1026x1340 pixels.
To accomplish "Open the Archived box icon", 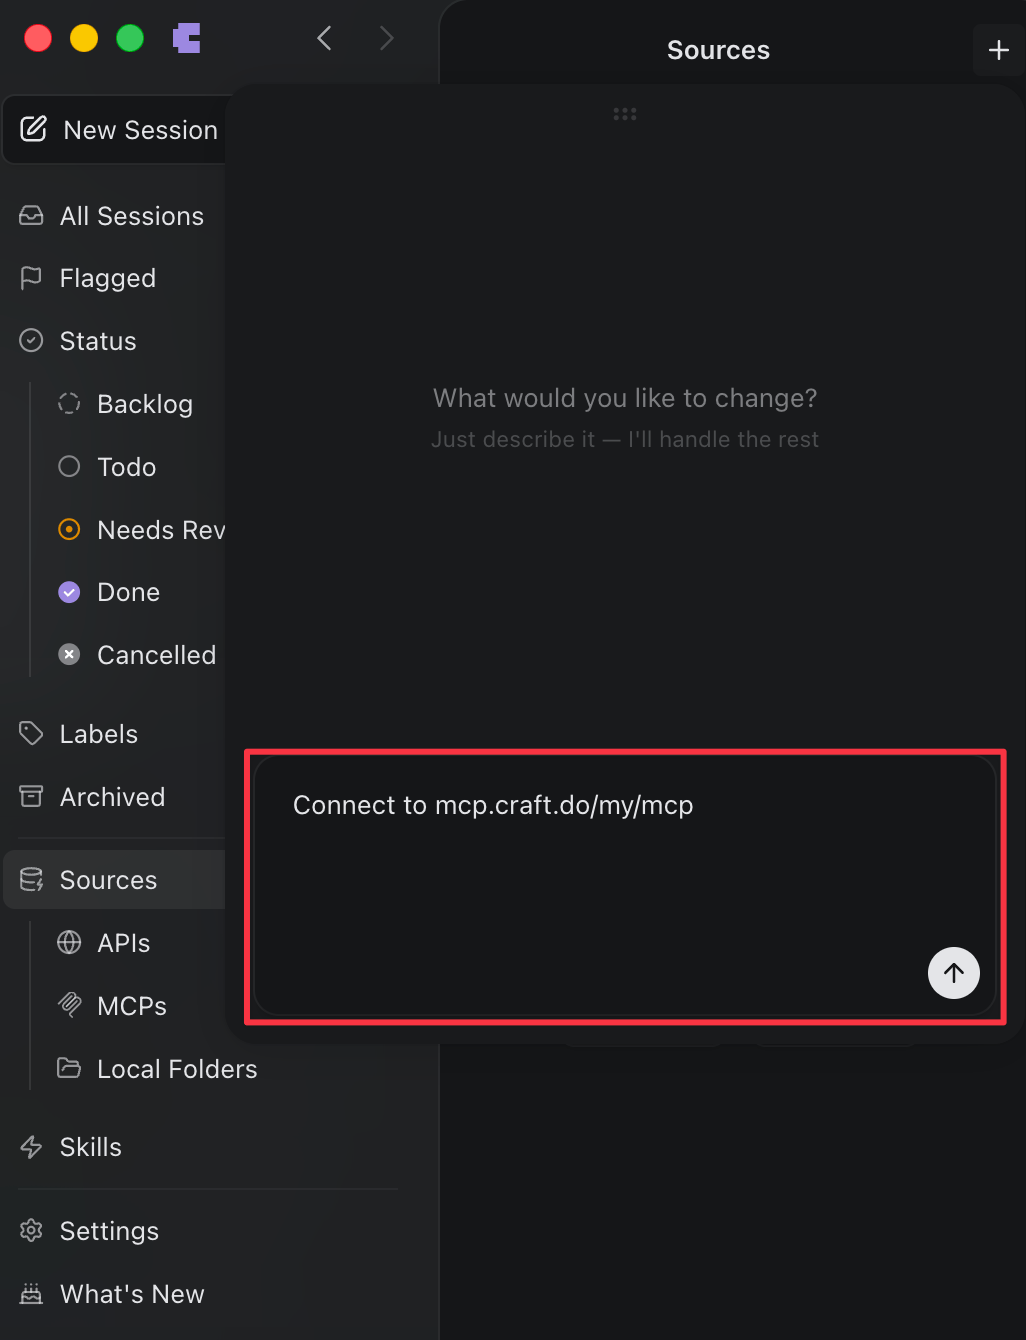I will pos(31,796).
